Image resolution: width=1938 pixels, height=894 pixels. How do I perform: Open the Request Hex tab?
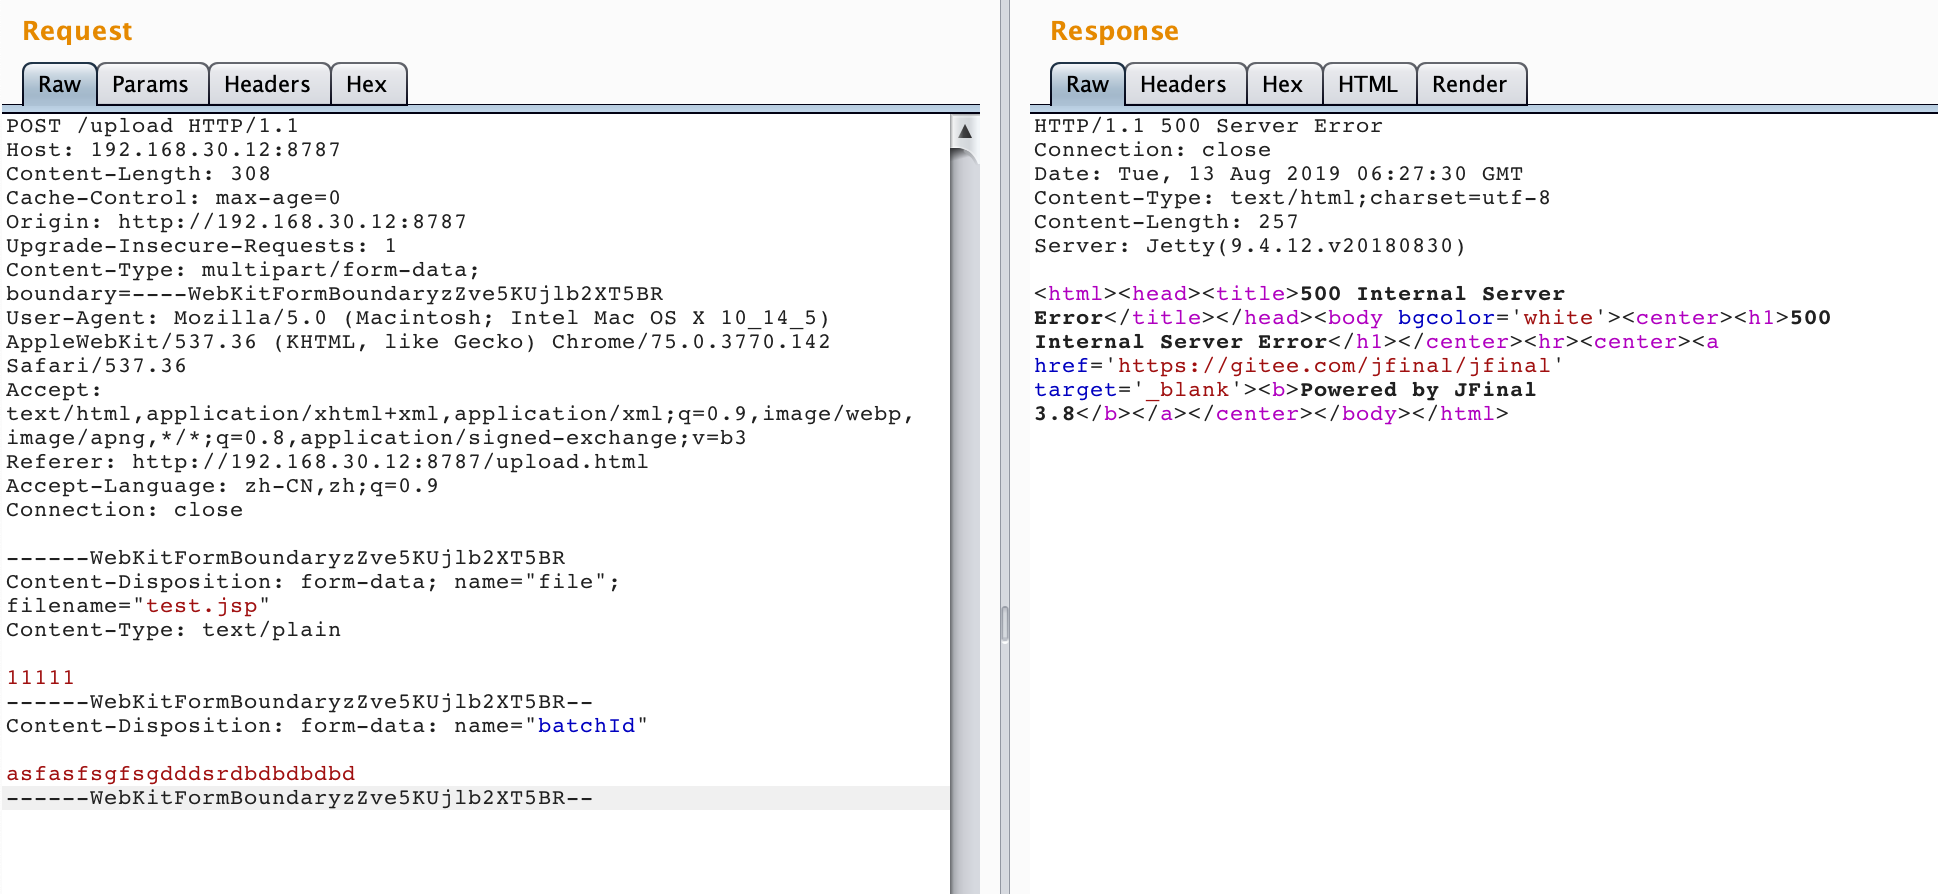click(x=366, y=84)
